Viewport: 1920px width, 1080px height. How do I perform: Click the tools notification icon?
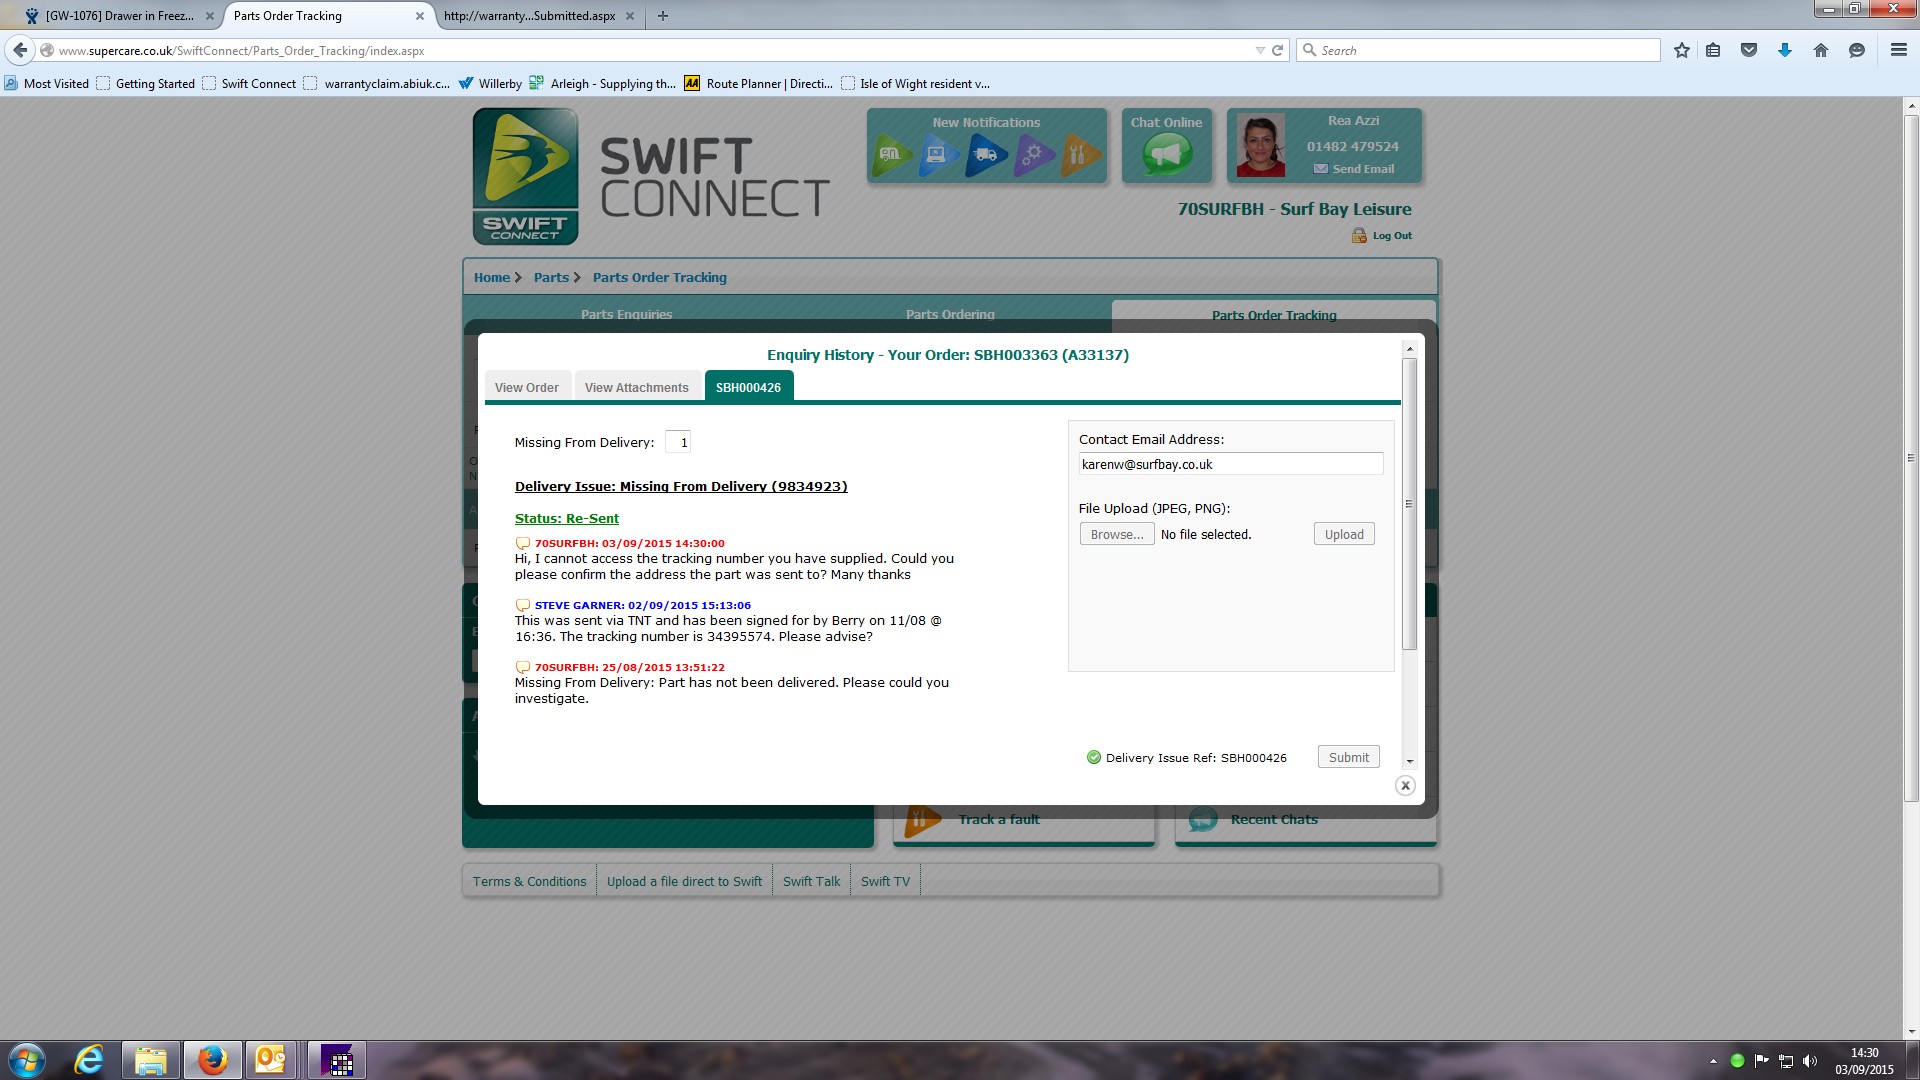pyautogui.click(x=1079, y=154)
